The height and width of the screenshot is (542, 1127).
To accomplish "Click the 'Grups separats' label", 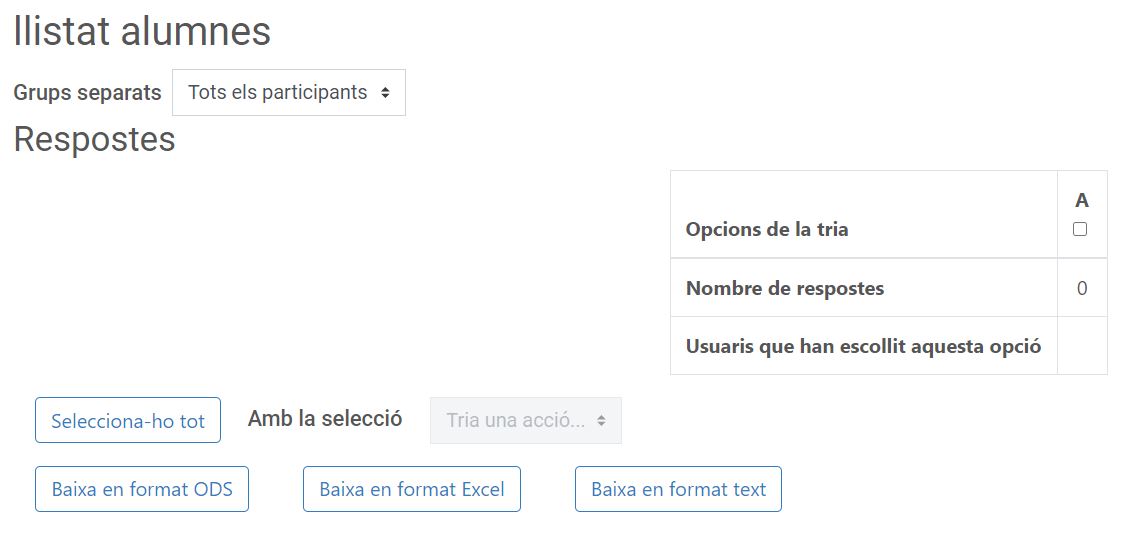I will (x=87, y=93).
